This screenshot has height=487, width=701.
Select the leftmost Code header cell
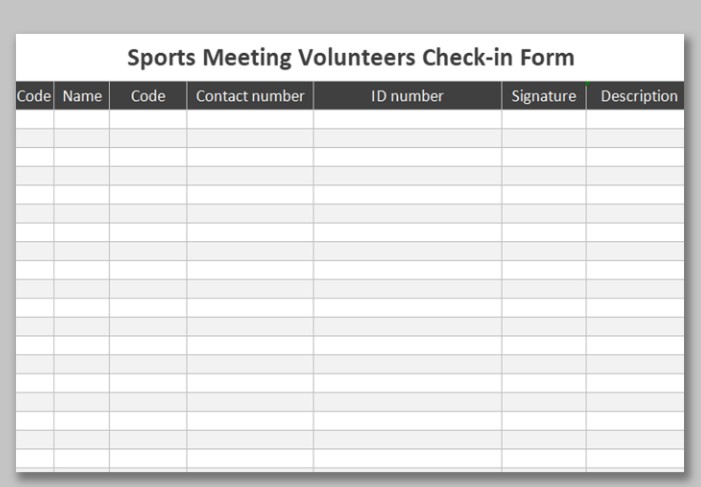34,96
